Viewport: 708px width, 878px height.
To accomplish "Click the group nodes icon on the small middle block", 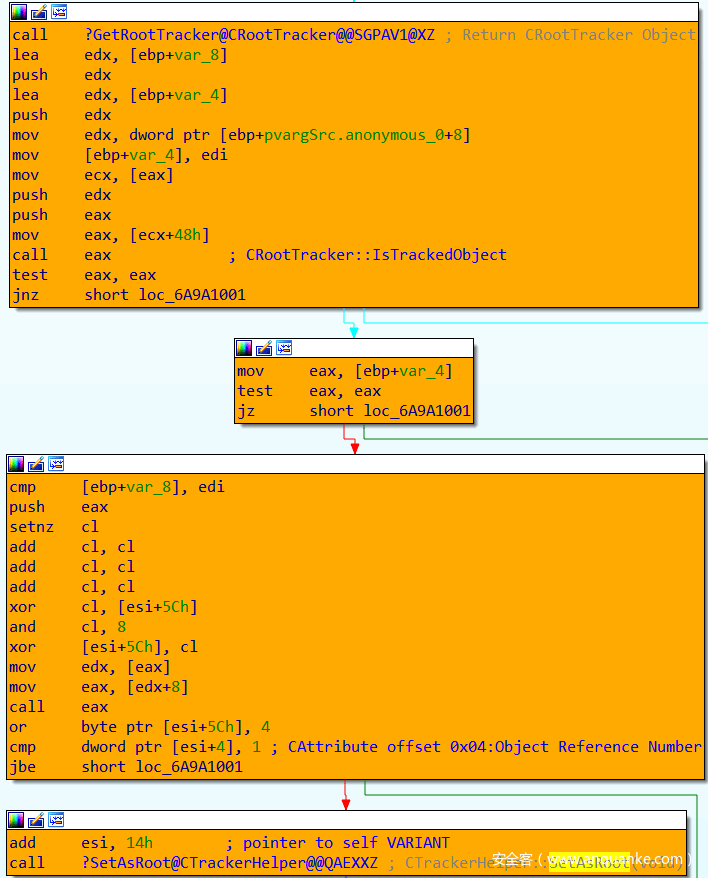I will point(284,348).
